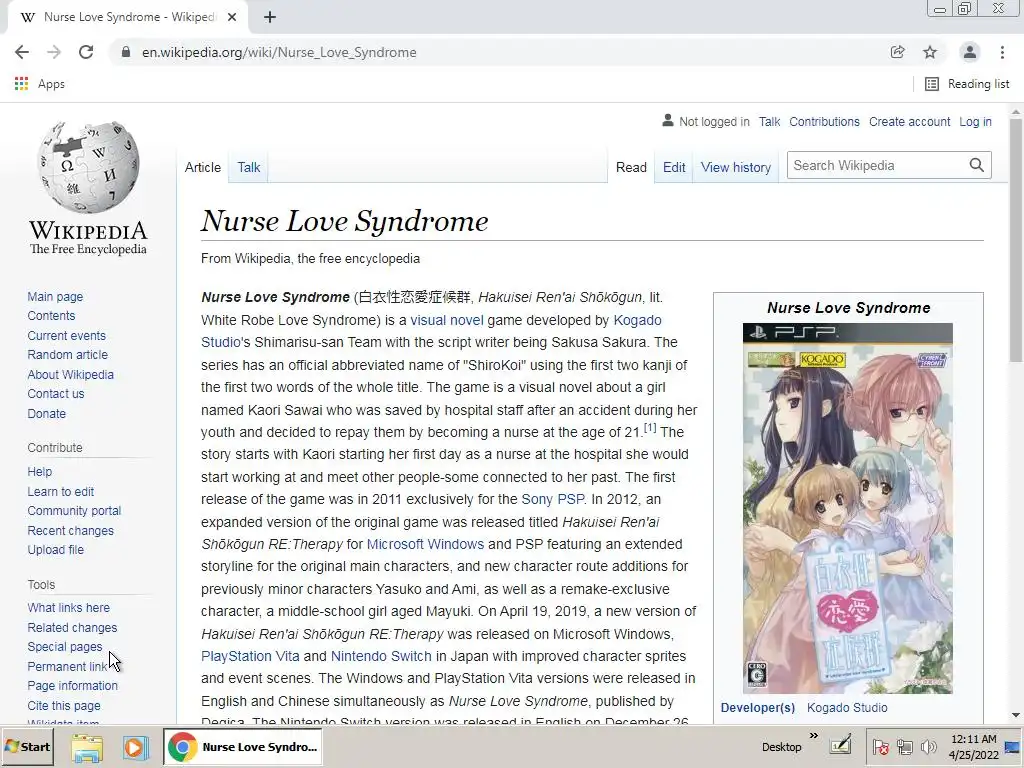Click the user Talk link in top bar

769,121
